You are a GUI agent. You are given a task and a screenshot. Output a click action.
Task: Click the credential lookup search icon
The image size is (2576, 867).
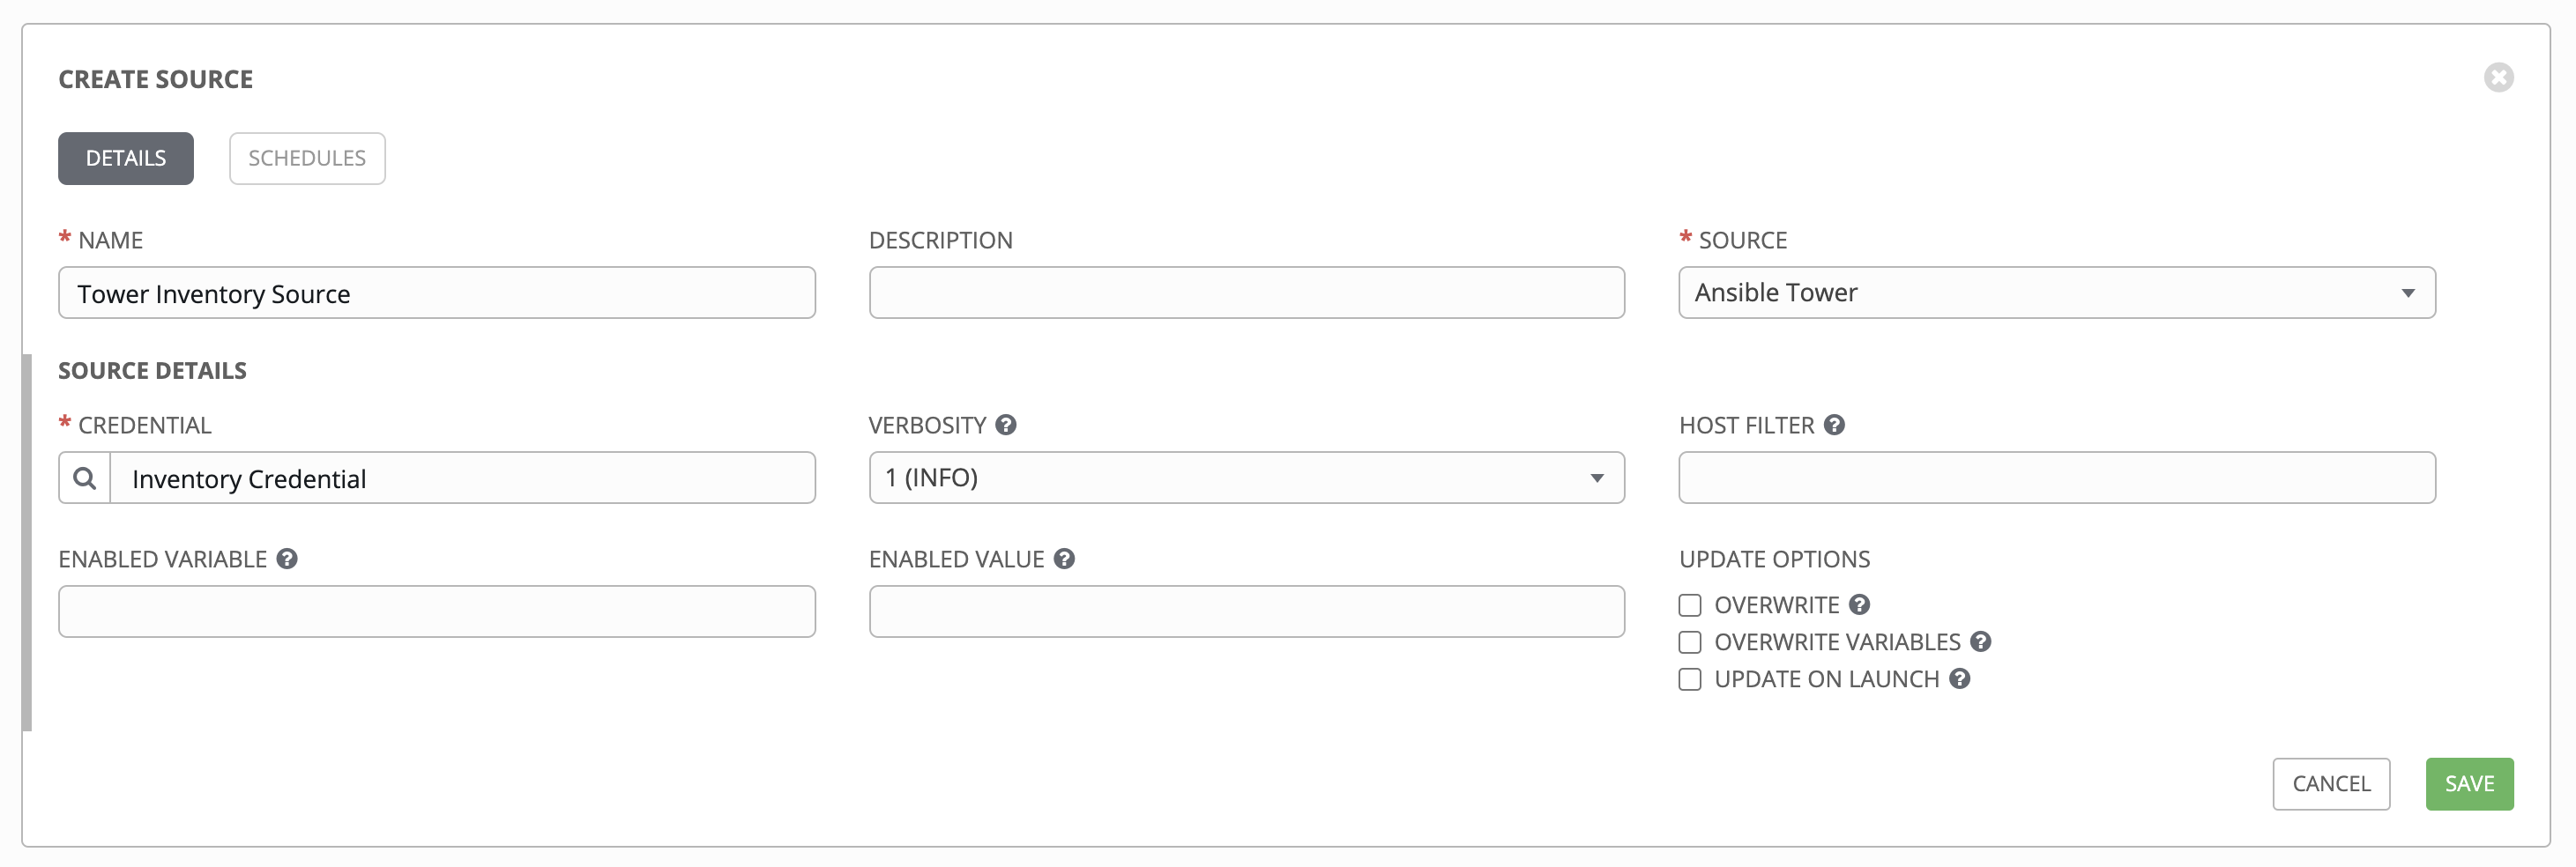point(85,478)
